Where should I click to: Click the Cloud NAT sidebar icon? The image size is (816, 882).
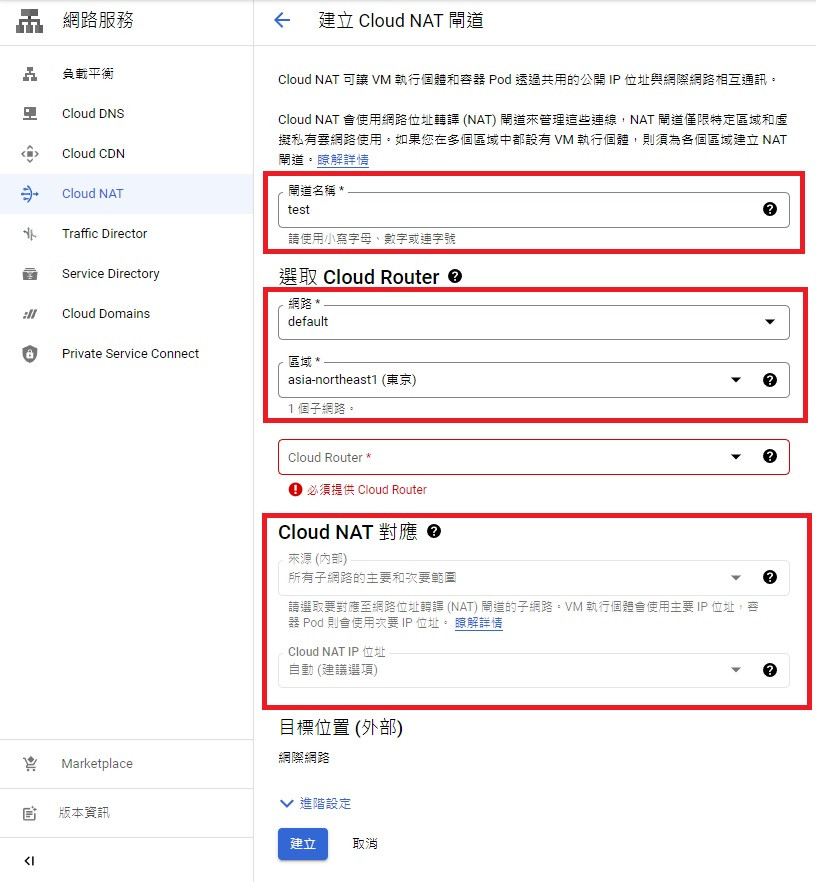tap(30, 194)
